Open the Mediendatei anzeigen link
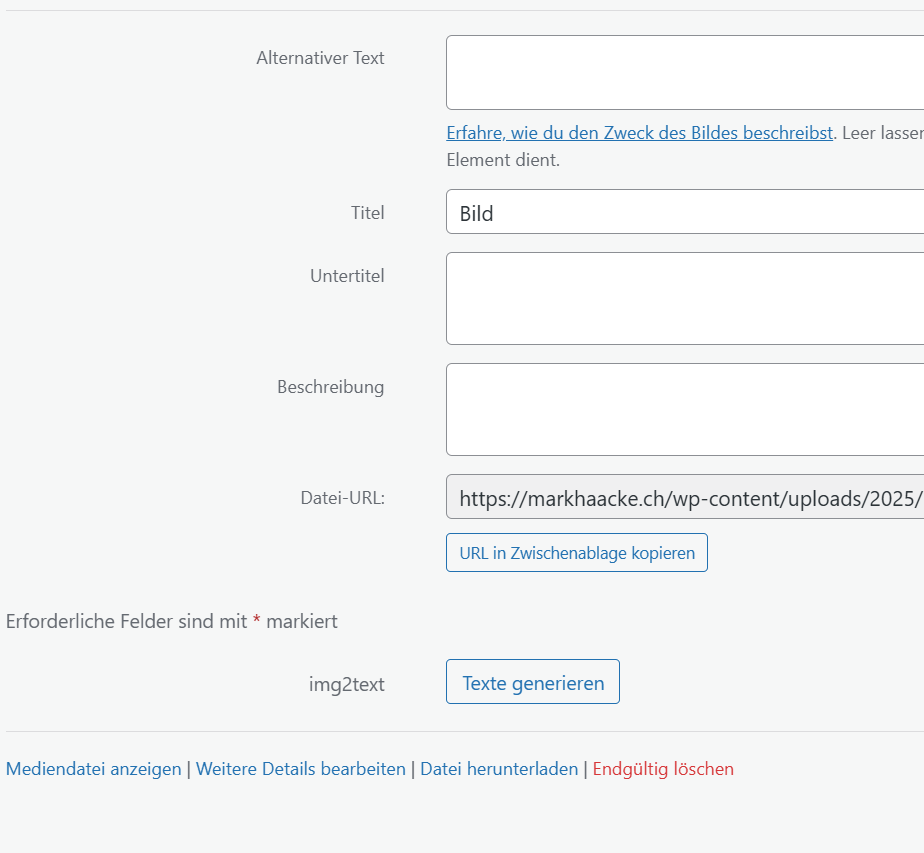 pos(94,769)
